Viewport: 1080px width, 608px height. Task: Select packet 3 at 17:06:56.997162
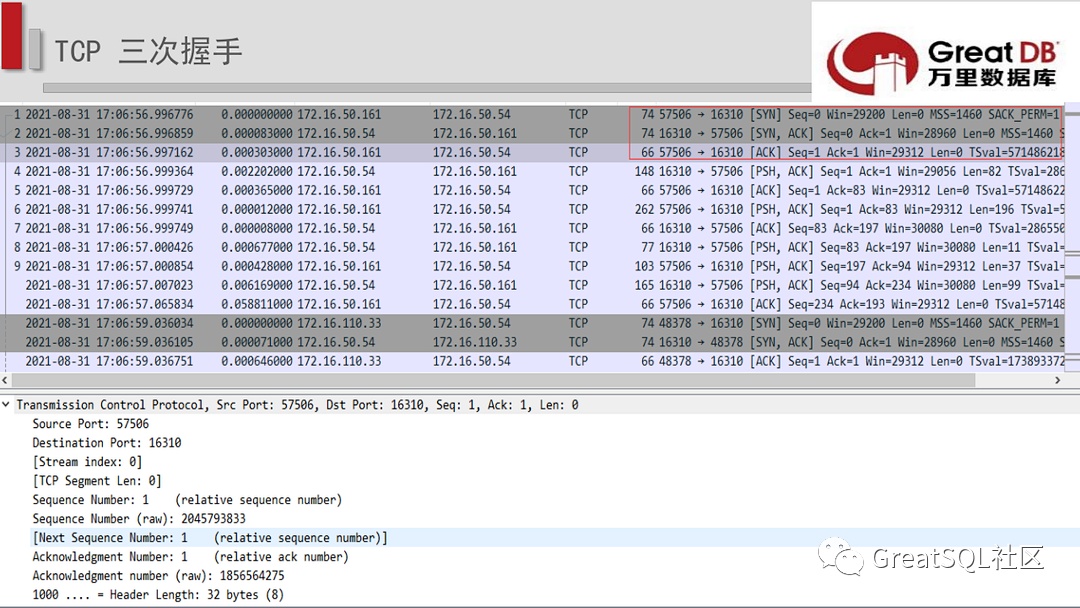tap(532, 152)
